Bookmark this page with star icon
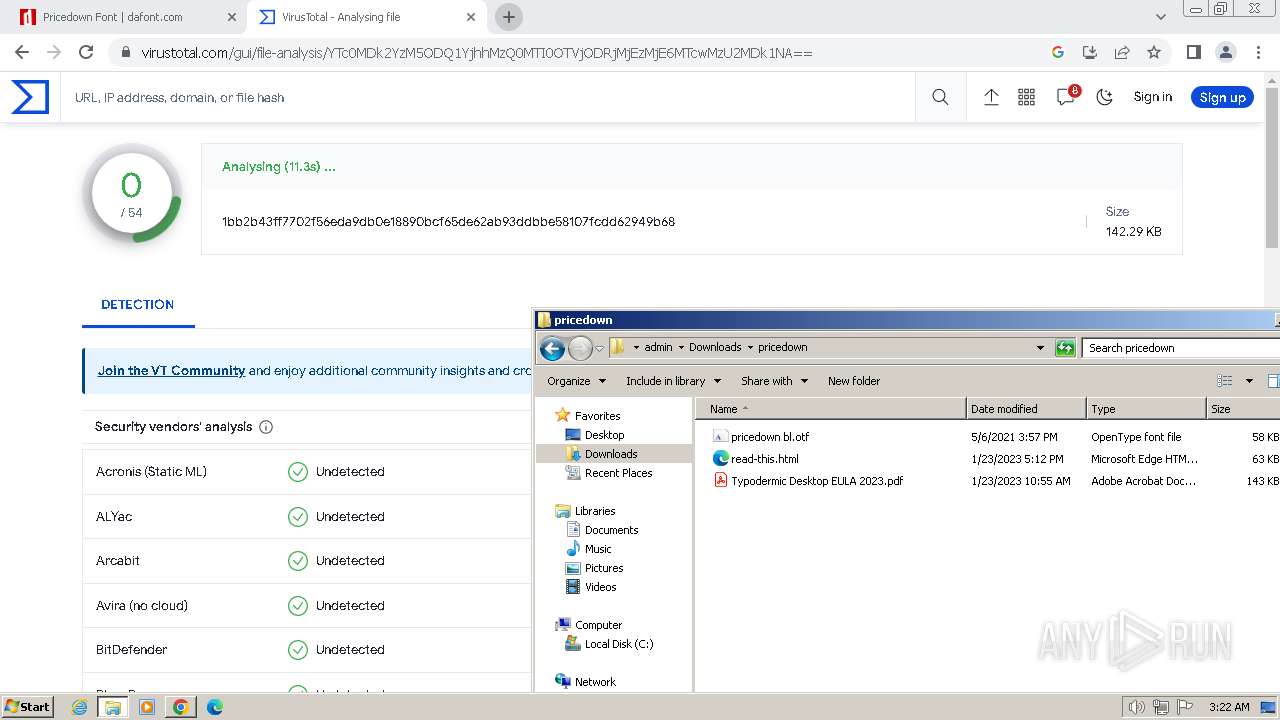Image resolution: width=1280 pixels, height=720 pixels. (1154, 52)
